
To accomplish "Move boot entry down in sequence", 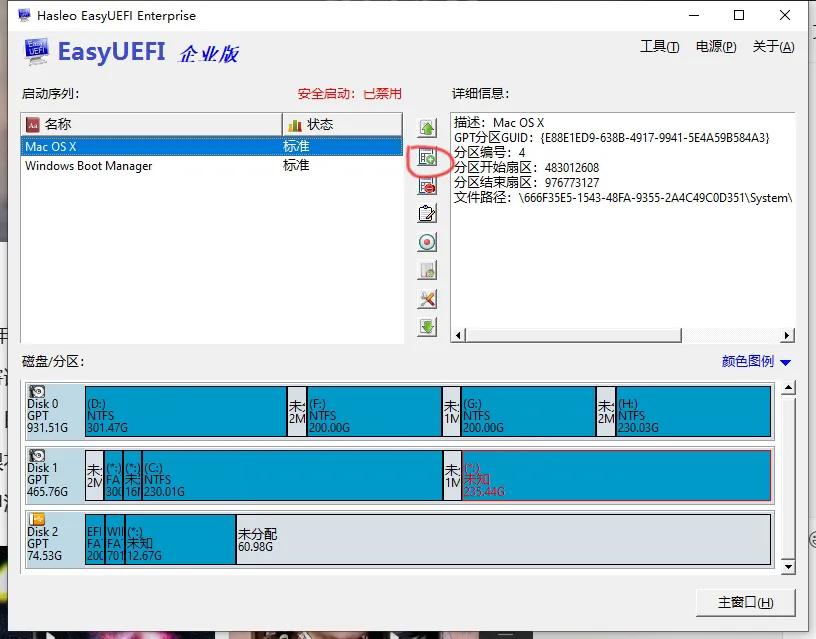I will [x=426, y=326].
